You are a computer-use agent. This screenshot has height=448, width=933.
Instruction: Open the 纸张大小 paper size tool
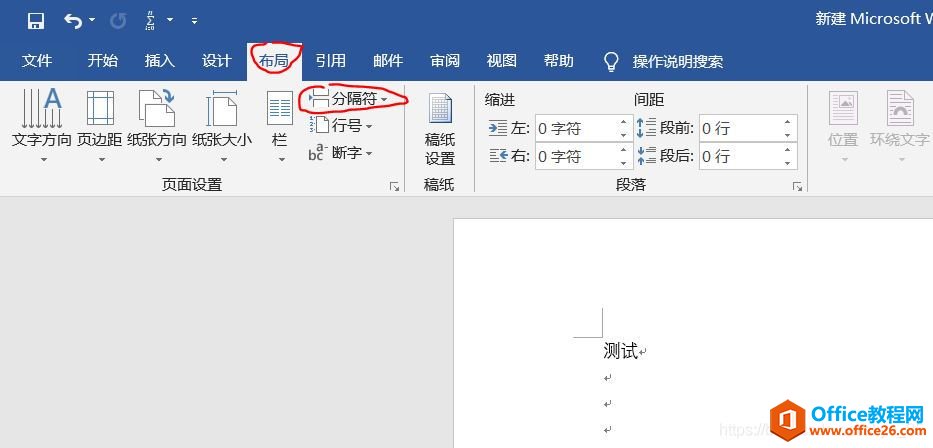tap(222, 126)
